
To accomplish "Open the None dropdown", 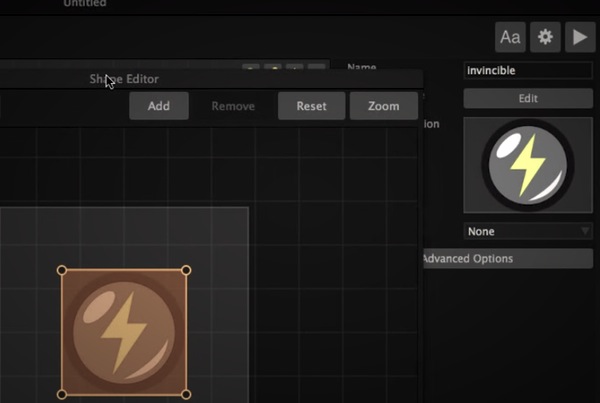I will (x=528, y=231).
